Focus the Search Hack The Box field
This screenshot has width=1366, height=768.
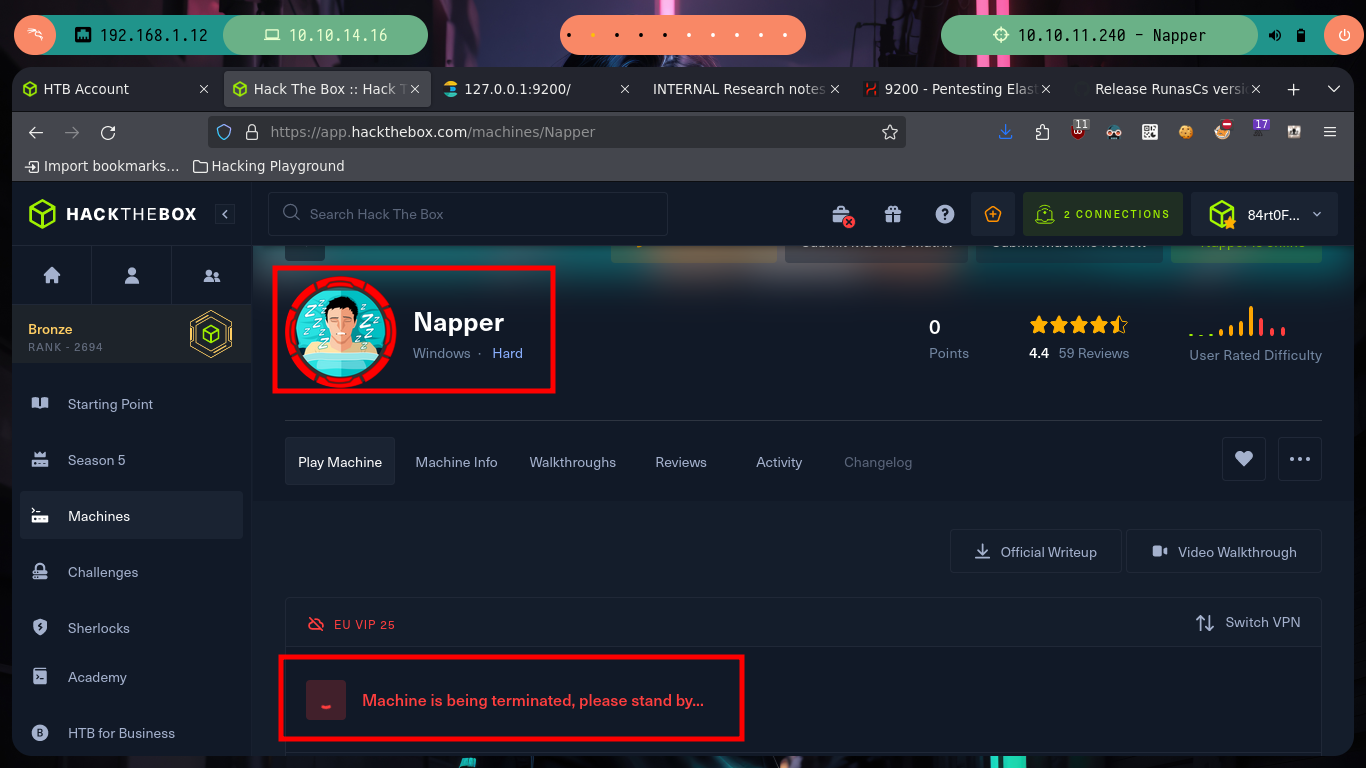[x=467, y=214]
